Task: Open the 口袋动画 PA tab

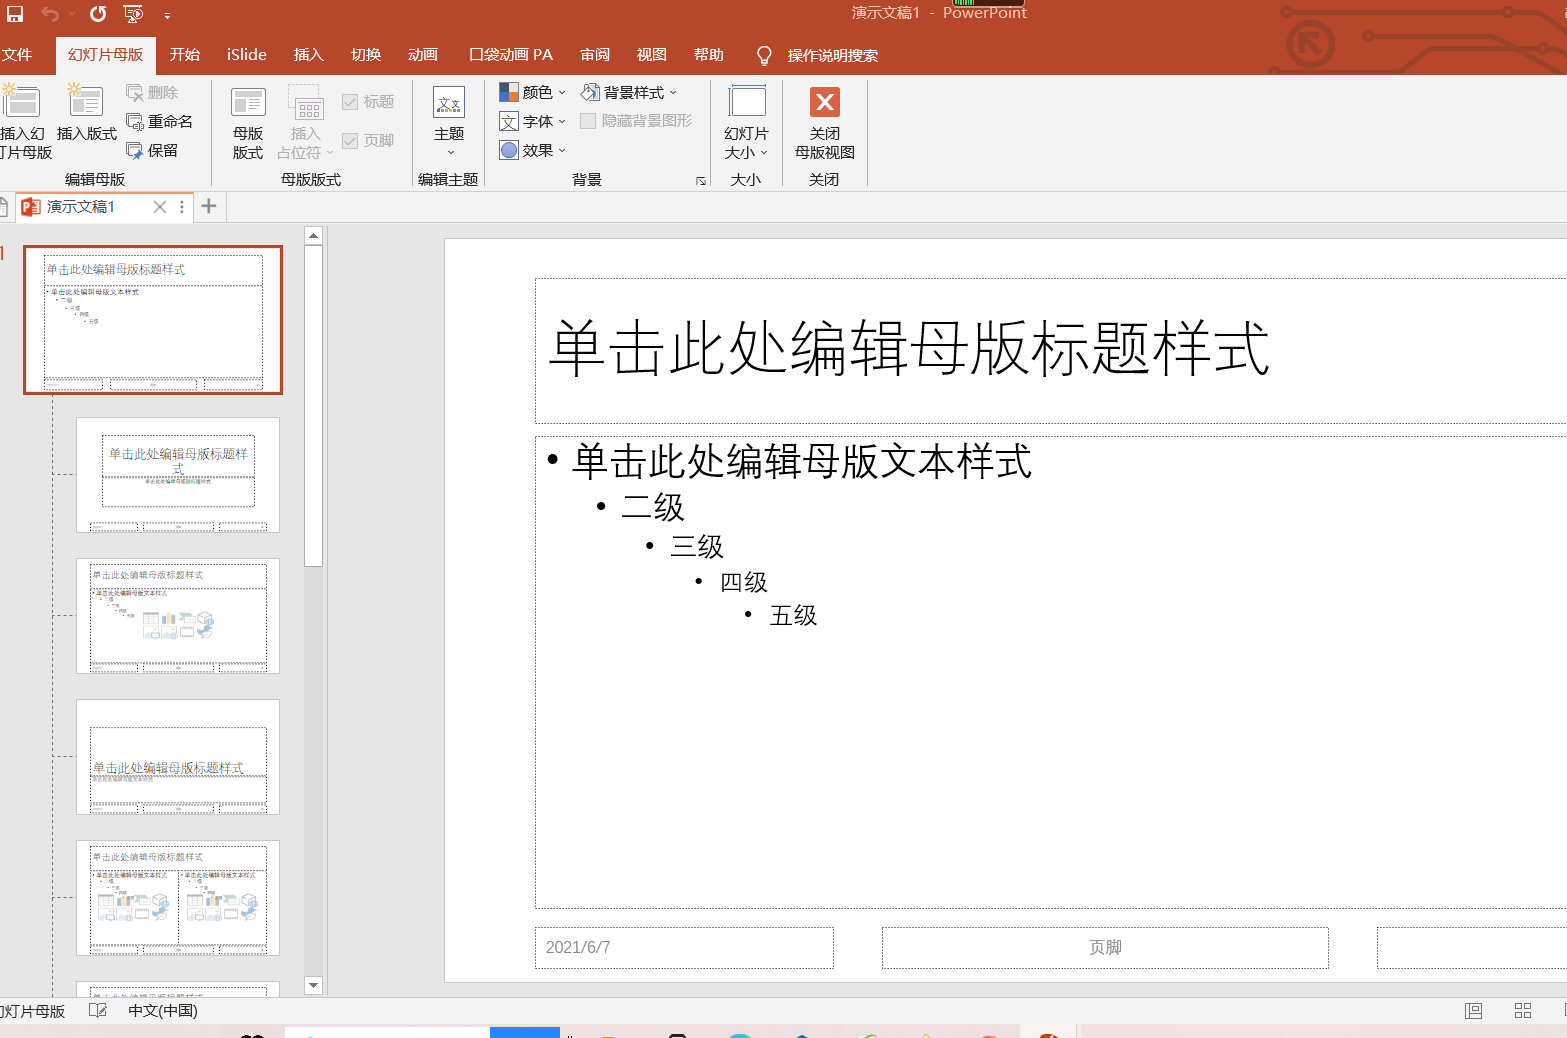Action: click(x=511, y=55)
